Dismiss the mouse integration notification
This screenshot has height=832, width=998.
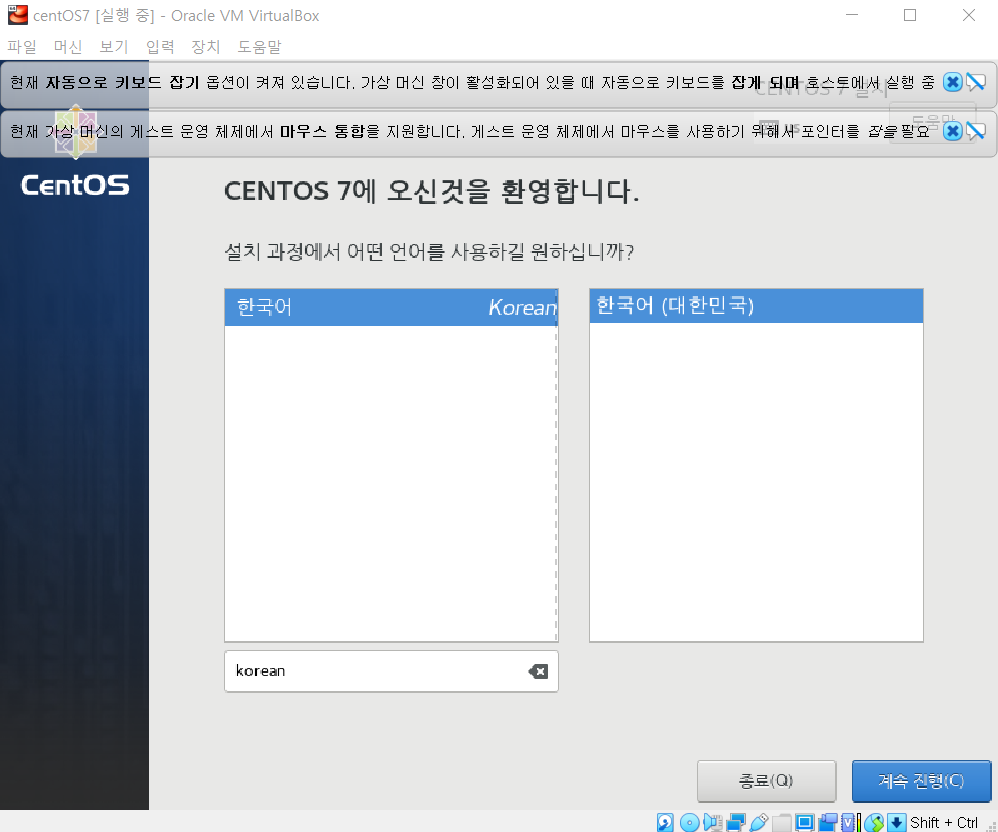(x=952, y=131)
